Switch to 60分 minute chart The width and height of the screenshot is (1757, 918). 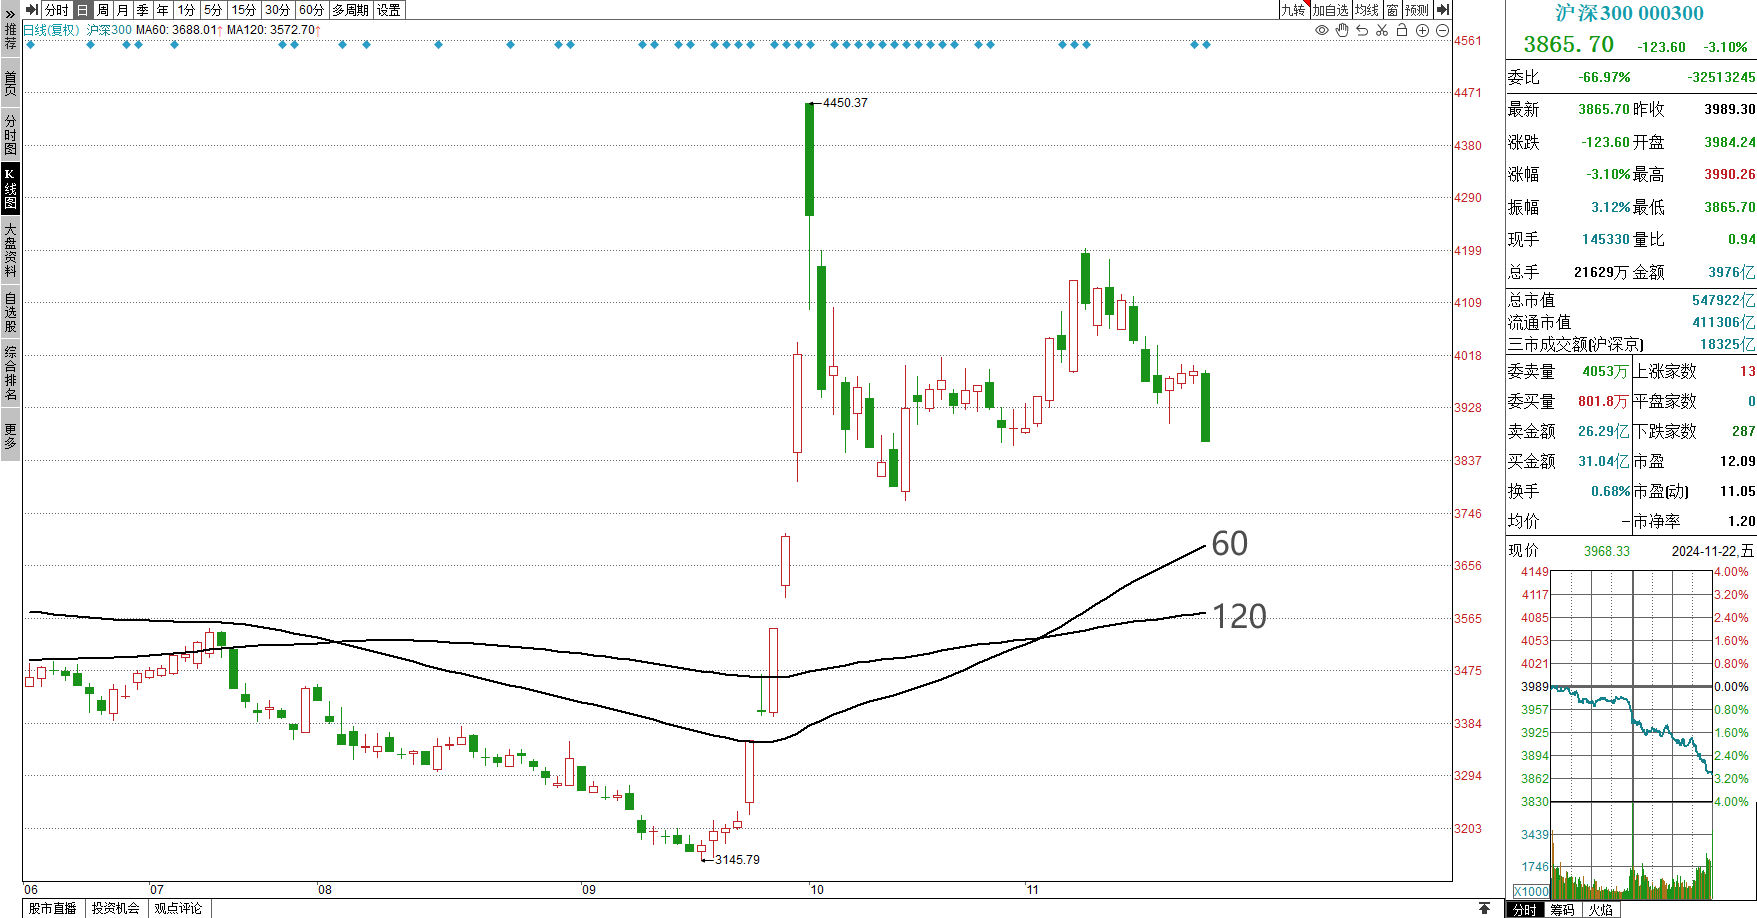[x=312, y=10]
